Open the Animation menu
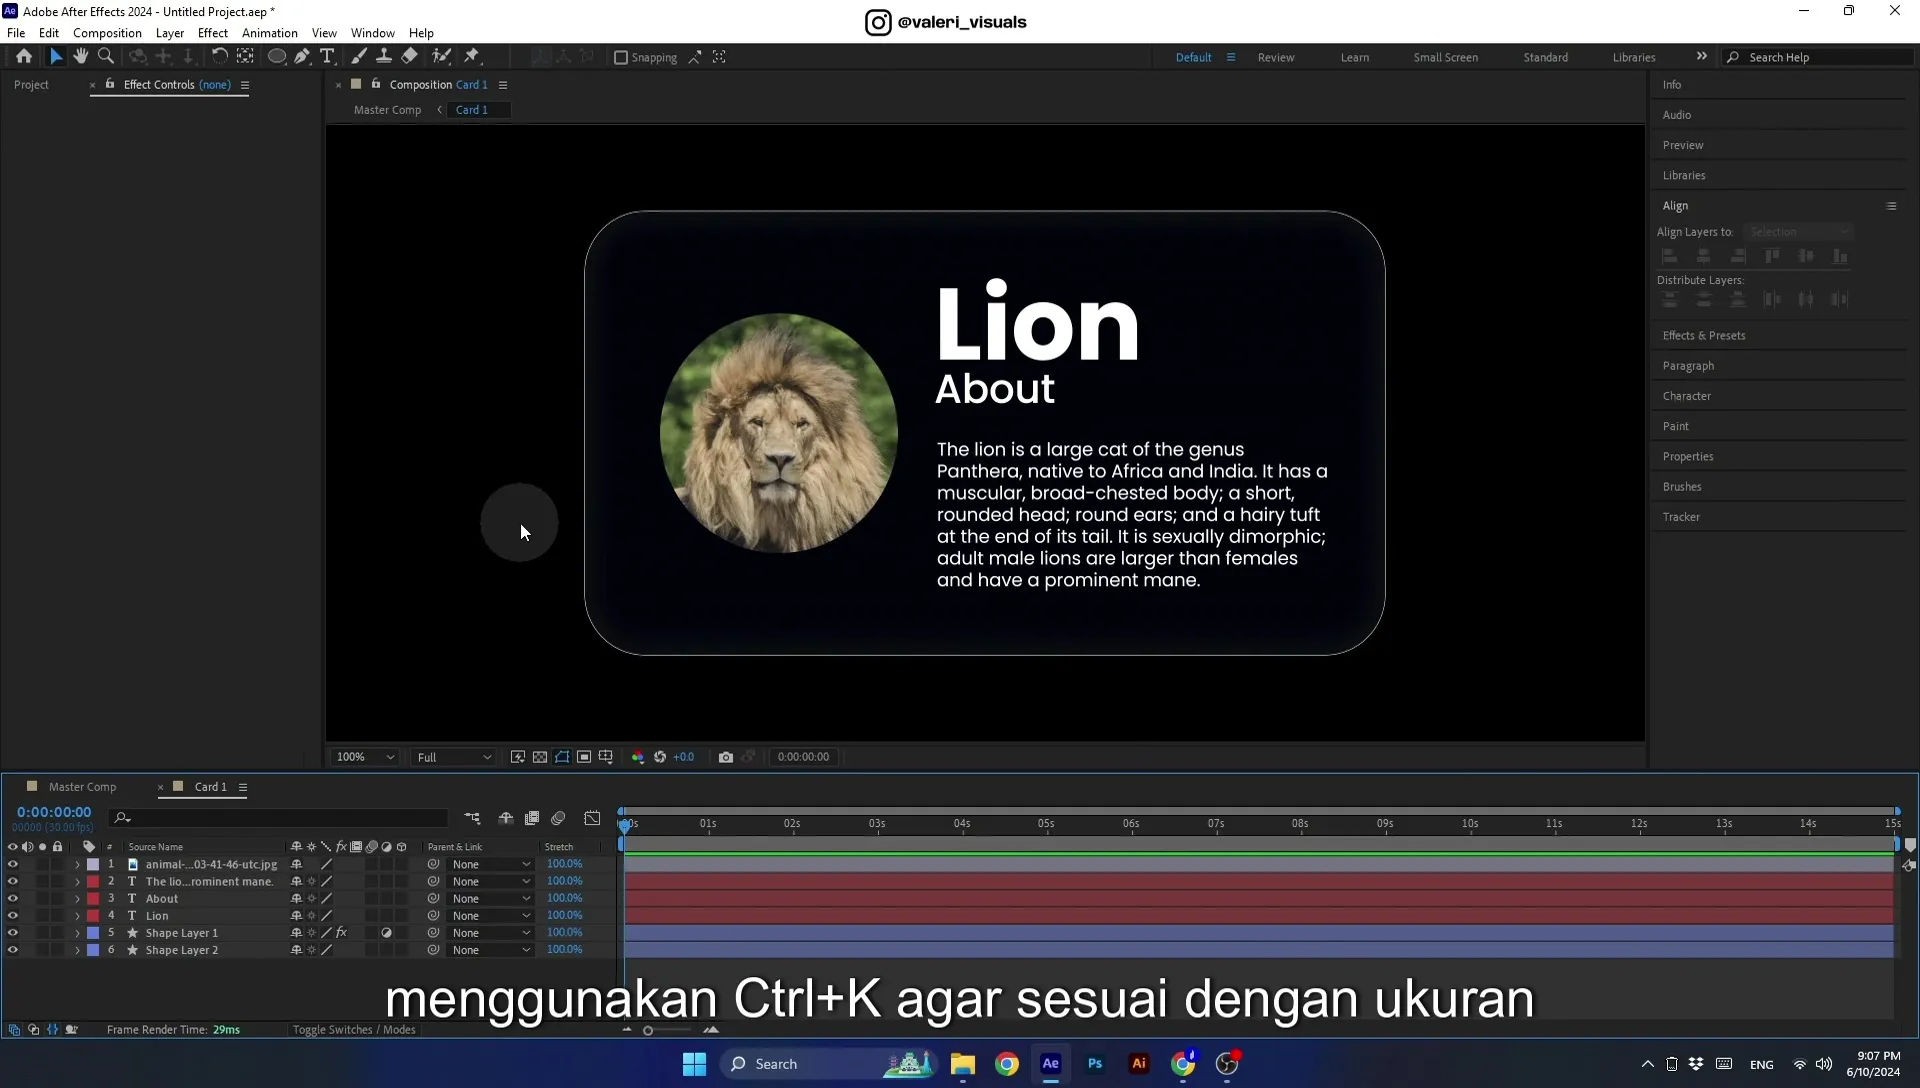 270,33
